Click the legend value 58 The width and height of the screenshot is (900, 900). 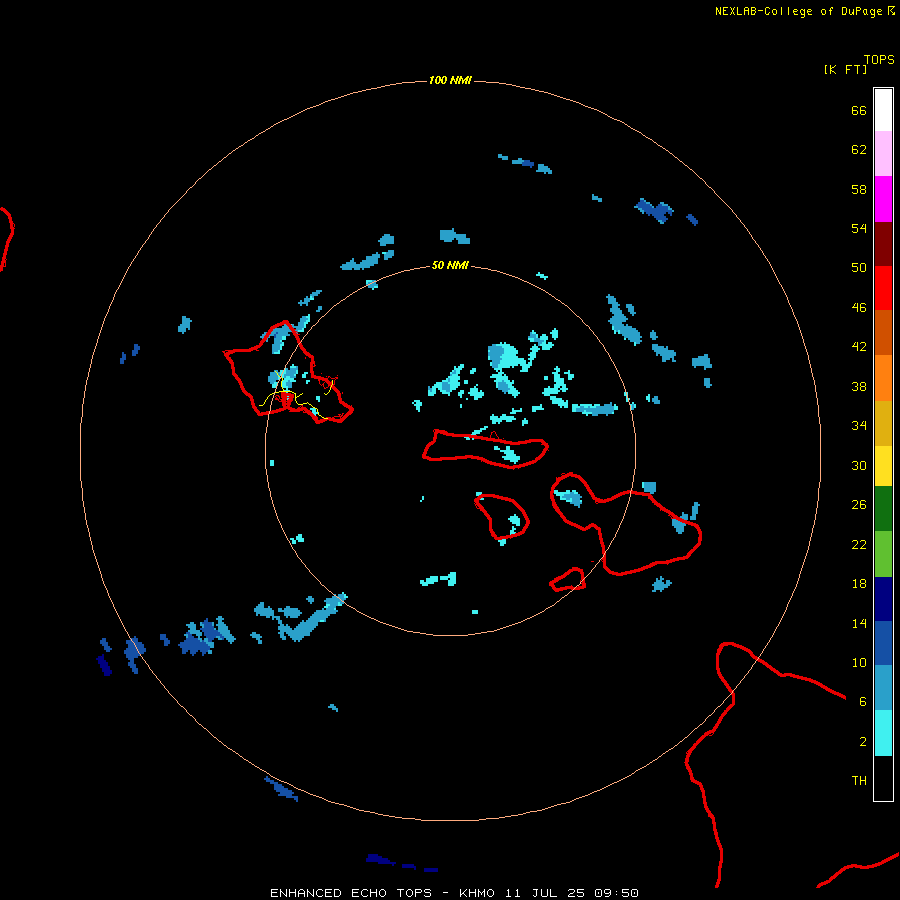tap(859, 189)
